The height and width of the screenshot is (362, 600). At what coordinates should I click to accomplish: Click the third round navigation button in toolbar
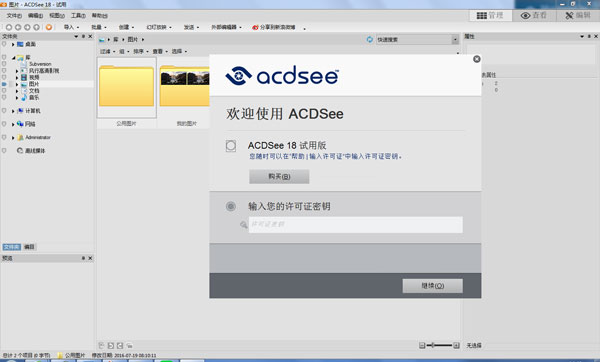[x=27, y=27]
